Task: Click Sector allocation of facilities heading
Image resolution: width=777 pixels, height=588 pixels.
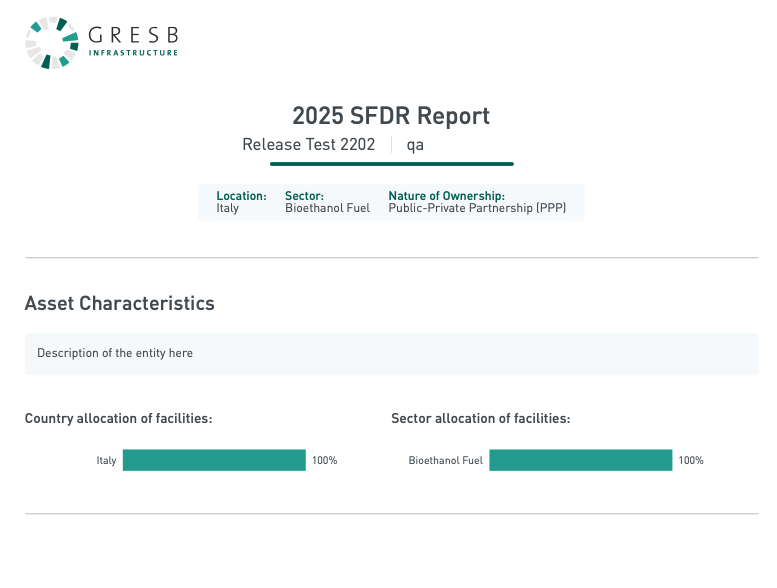Action: coord(481,419)
